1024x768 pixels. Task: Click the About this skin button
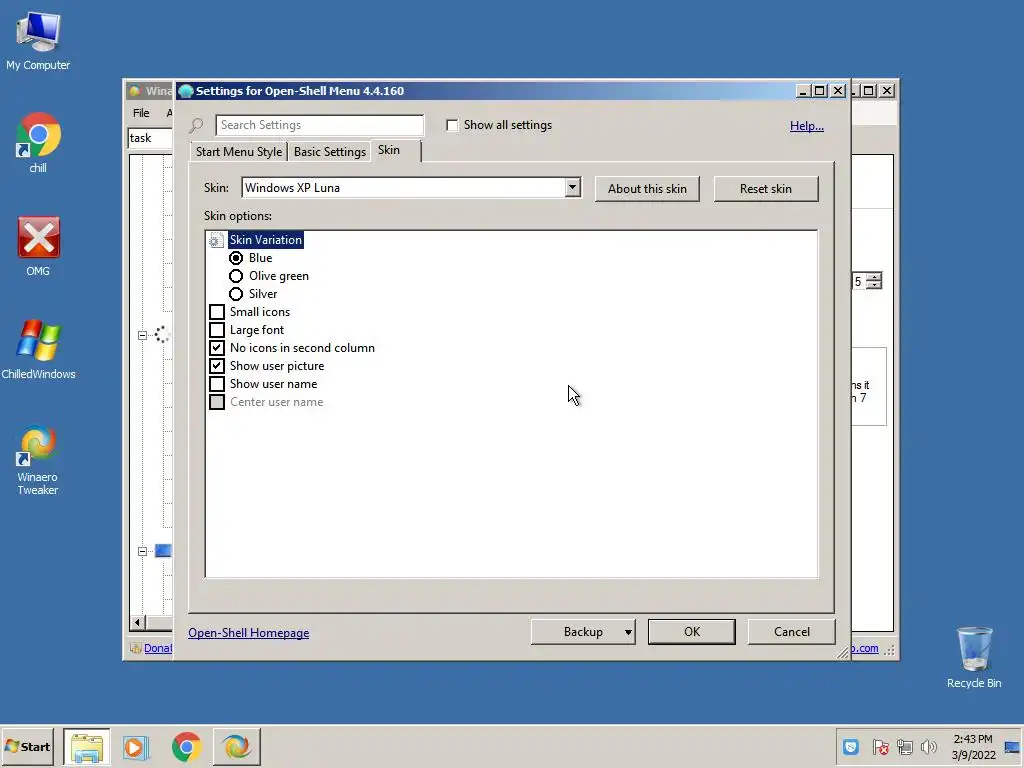647,189
